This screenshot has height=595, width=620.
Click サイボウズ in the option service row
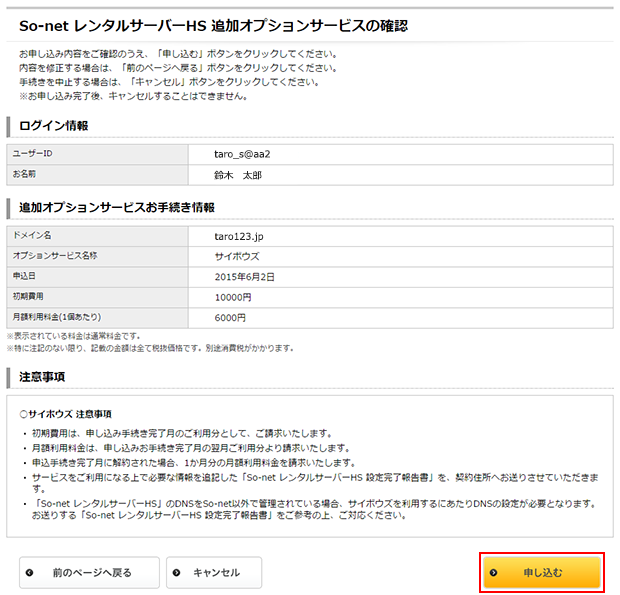236,255
